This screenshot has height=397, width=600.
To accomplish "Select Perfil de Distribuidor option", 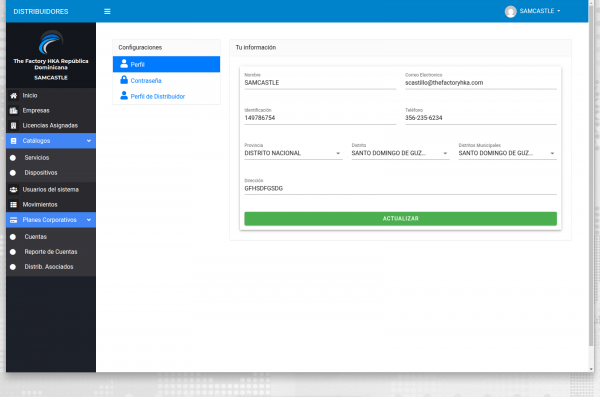I will pyautogui.click(x=166, y=96).
